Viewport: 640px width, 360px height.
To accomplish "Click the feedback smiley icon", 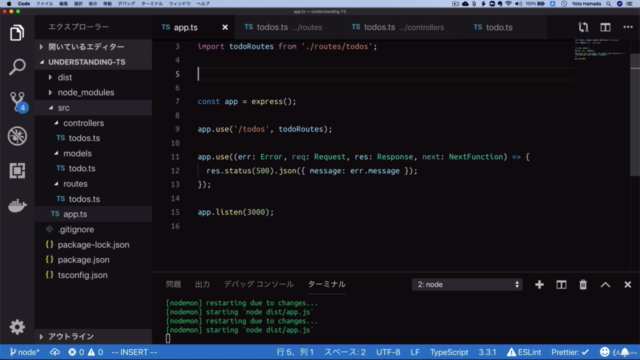I will point(604,352).
